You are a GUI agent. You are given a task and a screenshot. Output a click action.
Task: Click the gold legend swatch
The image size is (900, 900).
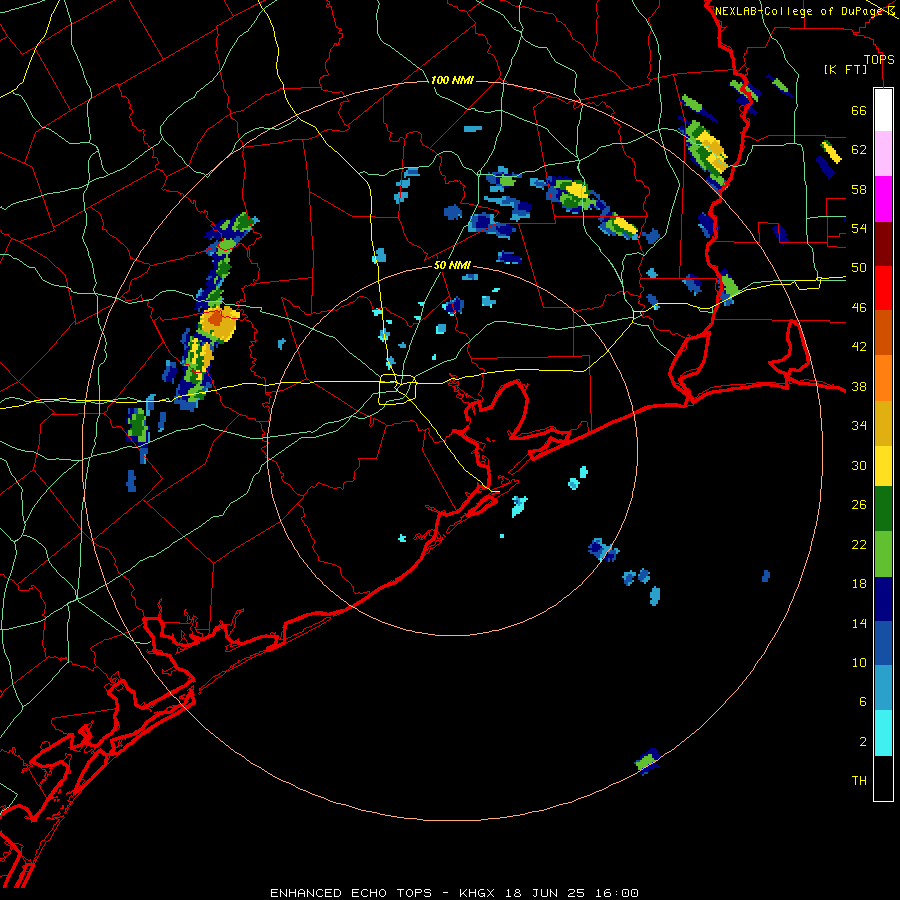(x=883, y=423)
